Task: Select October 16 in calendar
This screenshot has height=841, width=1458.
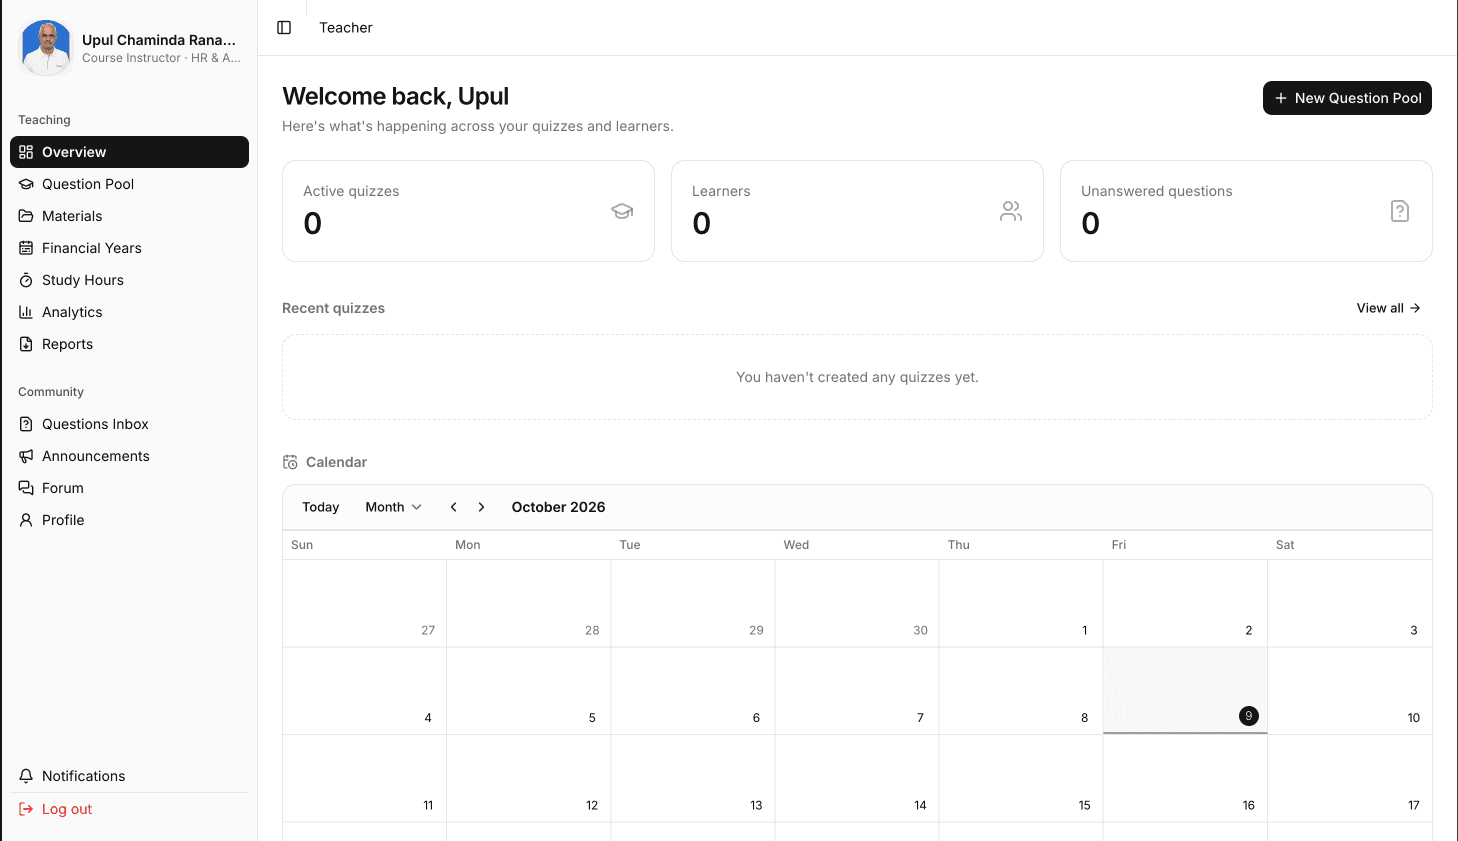Action: [x=1185, y=779]
